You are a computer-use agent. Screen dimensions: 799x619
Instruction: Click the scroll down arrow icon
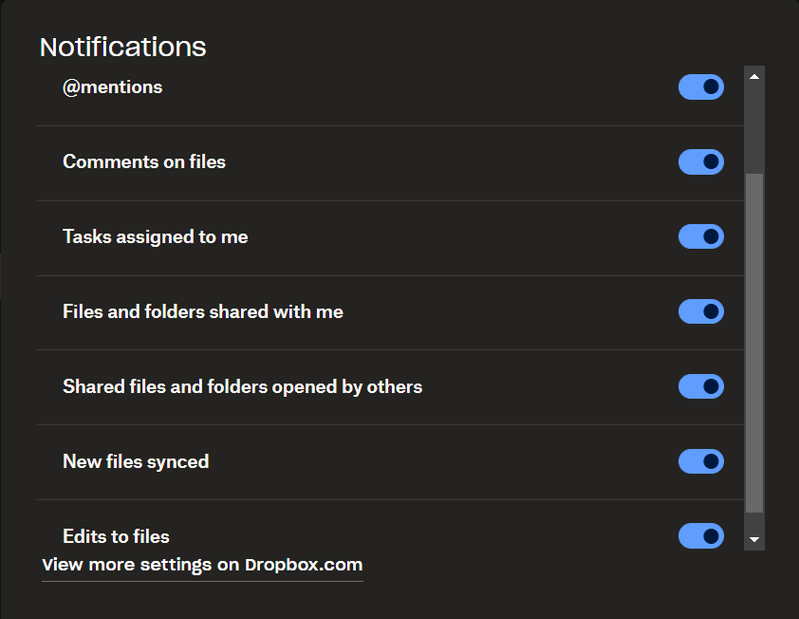point(755,540)
